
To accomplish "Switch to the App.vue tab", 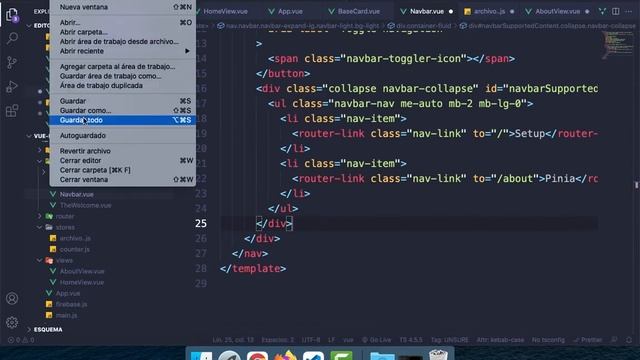I will tap(290, 11).
